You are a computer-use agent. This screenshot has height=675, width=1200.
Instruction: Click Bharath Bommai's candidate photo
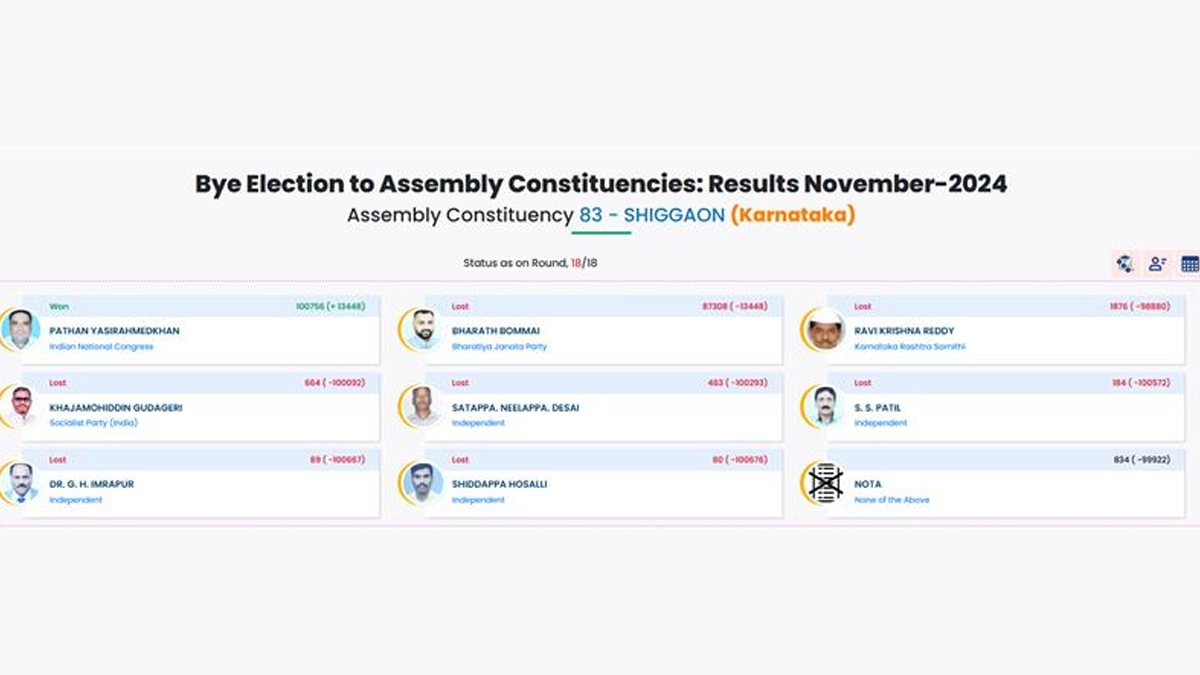[x=423, y=329]
